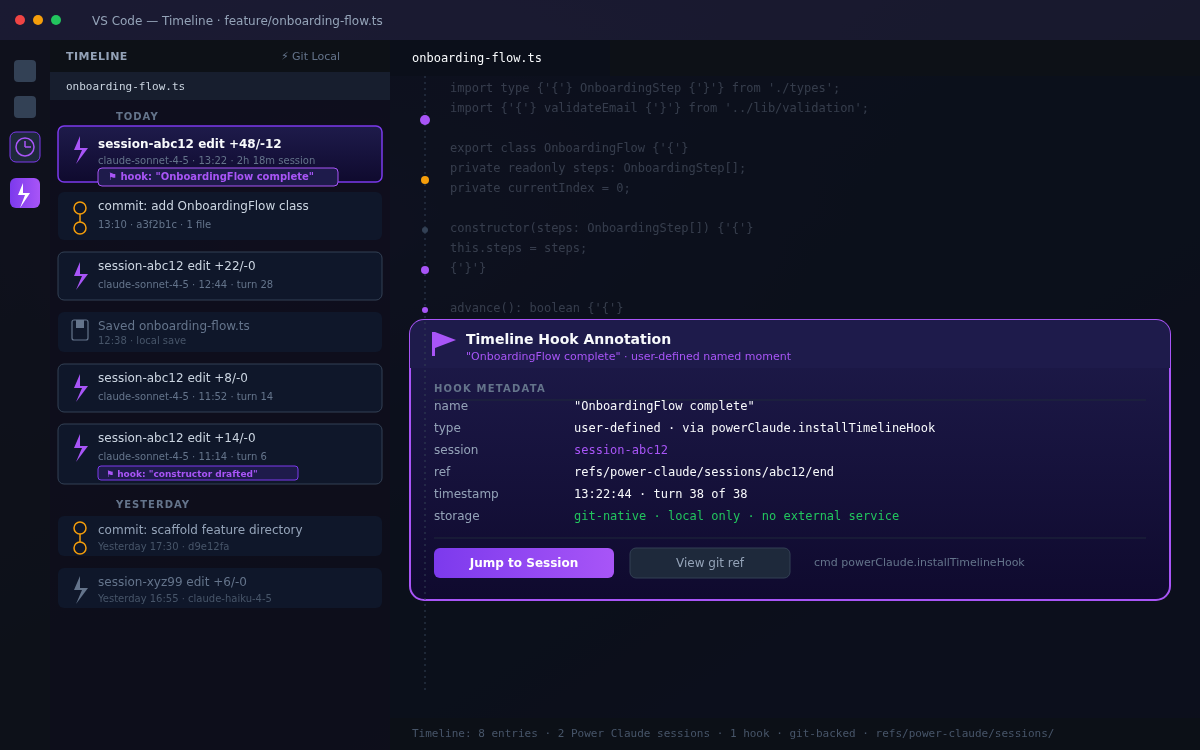The image size is (1200, 750).
Task: Select session-abc12 edit +8/-0 entry
Action: pos(220,388)
